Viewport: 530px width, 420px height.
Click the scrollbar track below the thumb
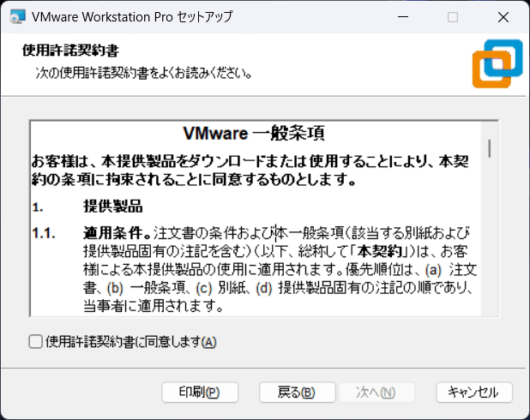(x=489, y=237)
